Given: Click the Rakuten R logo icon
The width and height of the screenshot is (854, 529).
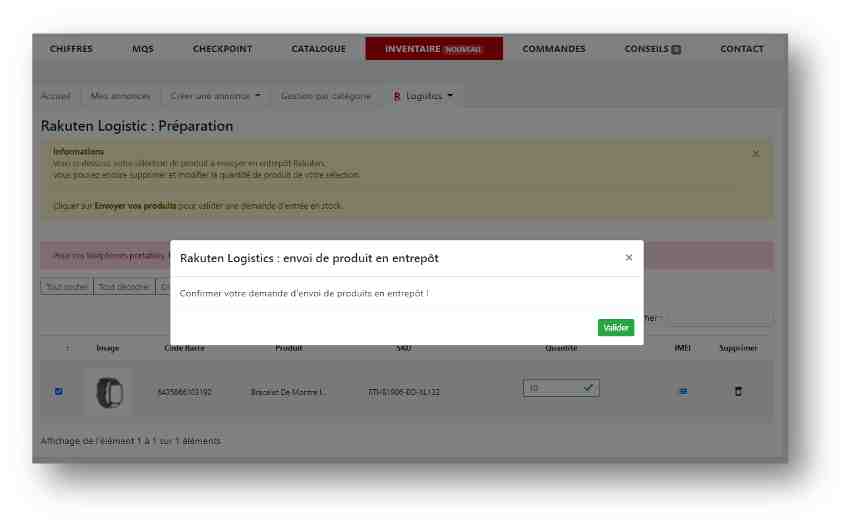Looking at the screenshot, I should coord(396,96).
